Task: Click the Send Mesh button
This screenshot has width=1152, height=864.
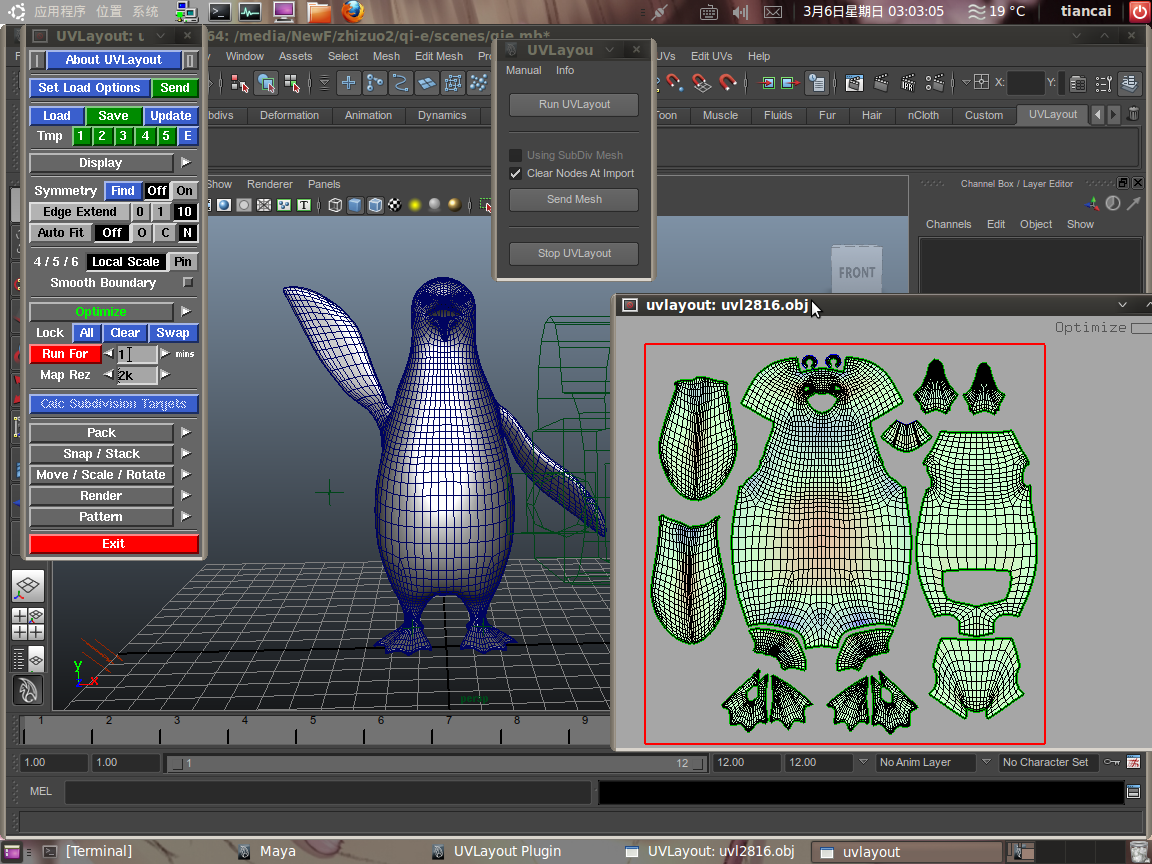Action: (574, 199)
